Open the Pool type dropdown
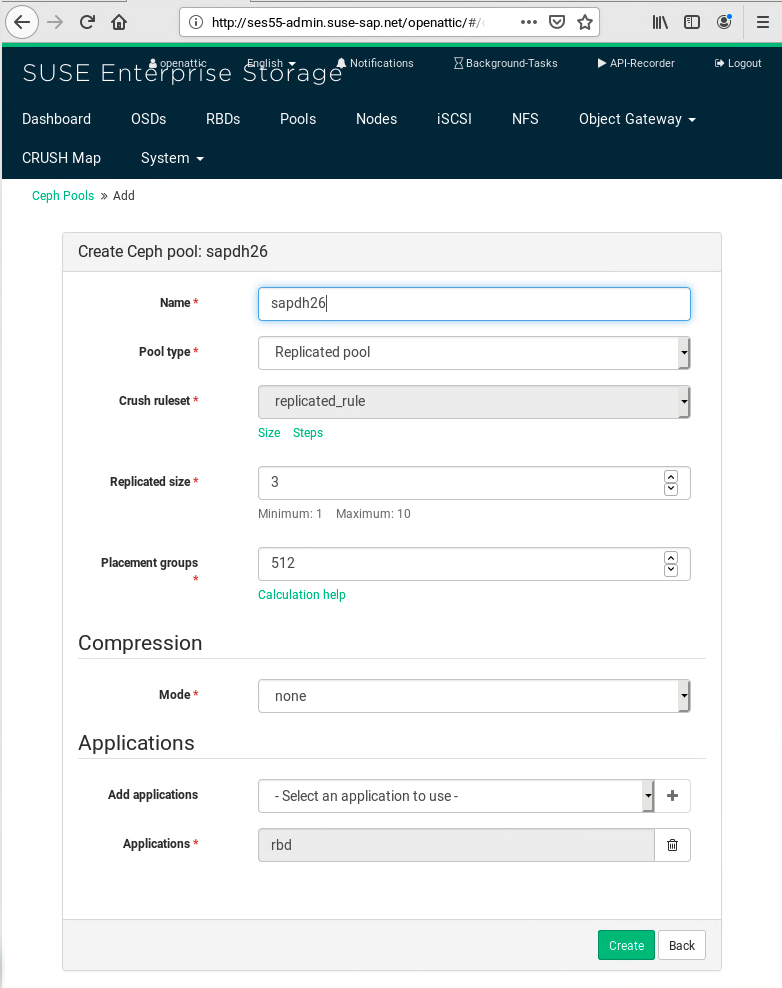 click(473, 352)
